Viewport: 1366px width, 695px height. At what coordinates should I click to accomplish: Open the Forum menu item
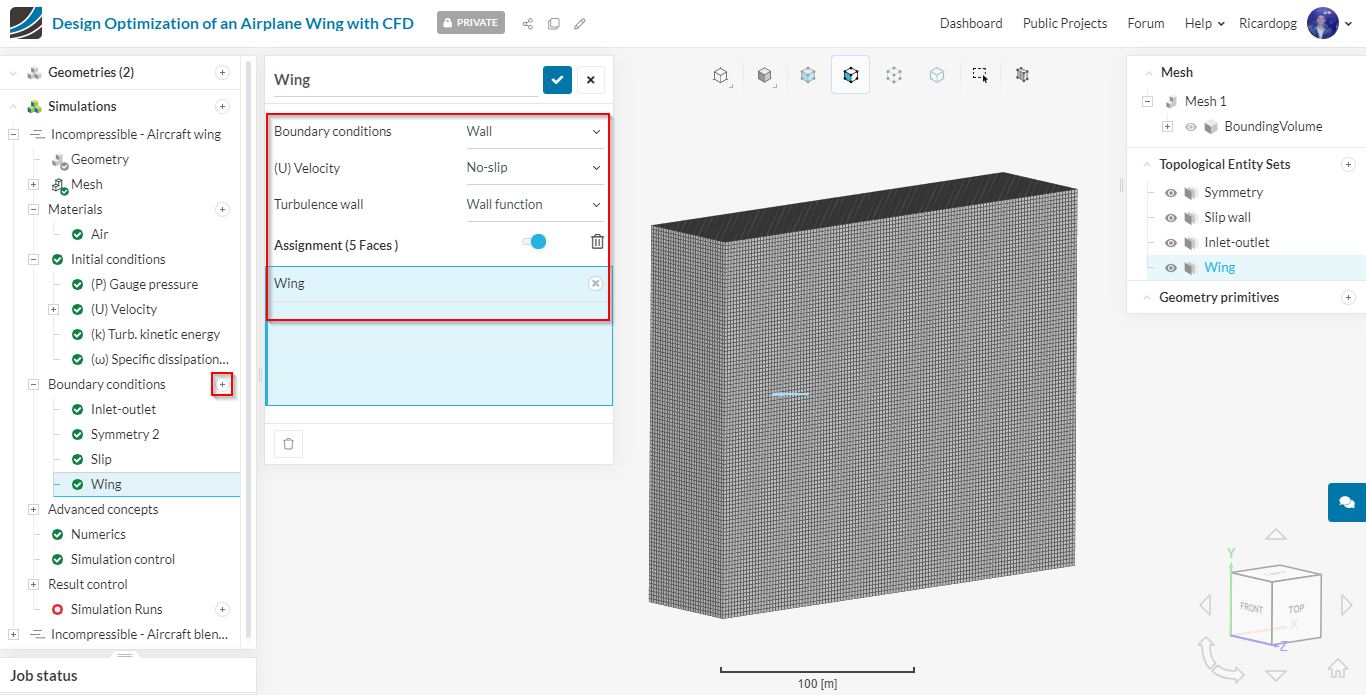click(1145, 23)
